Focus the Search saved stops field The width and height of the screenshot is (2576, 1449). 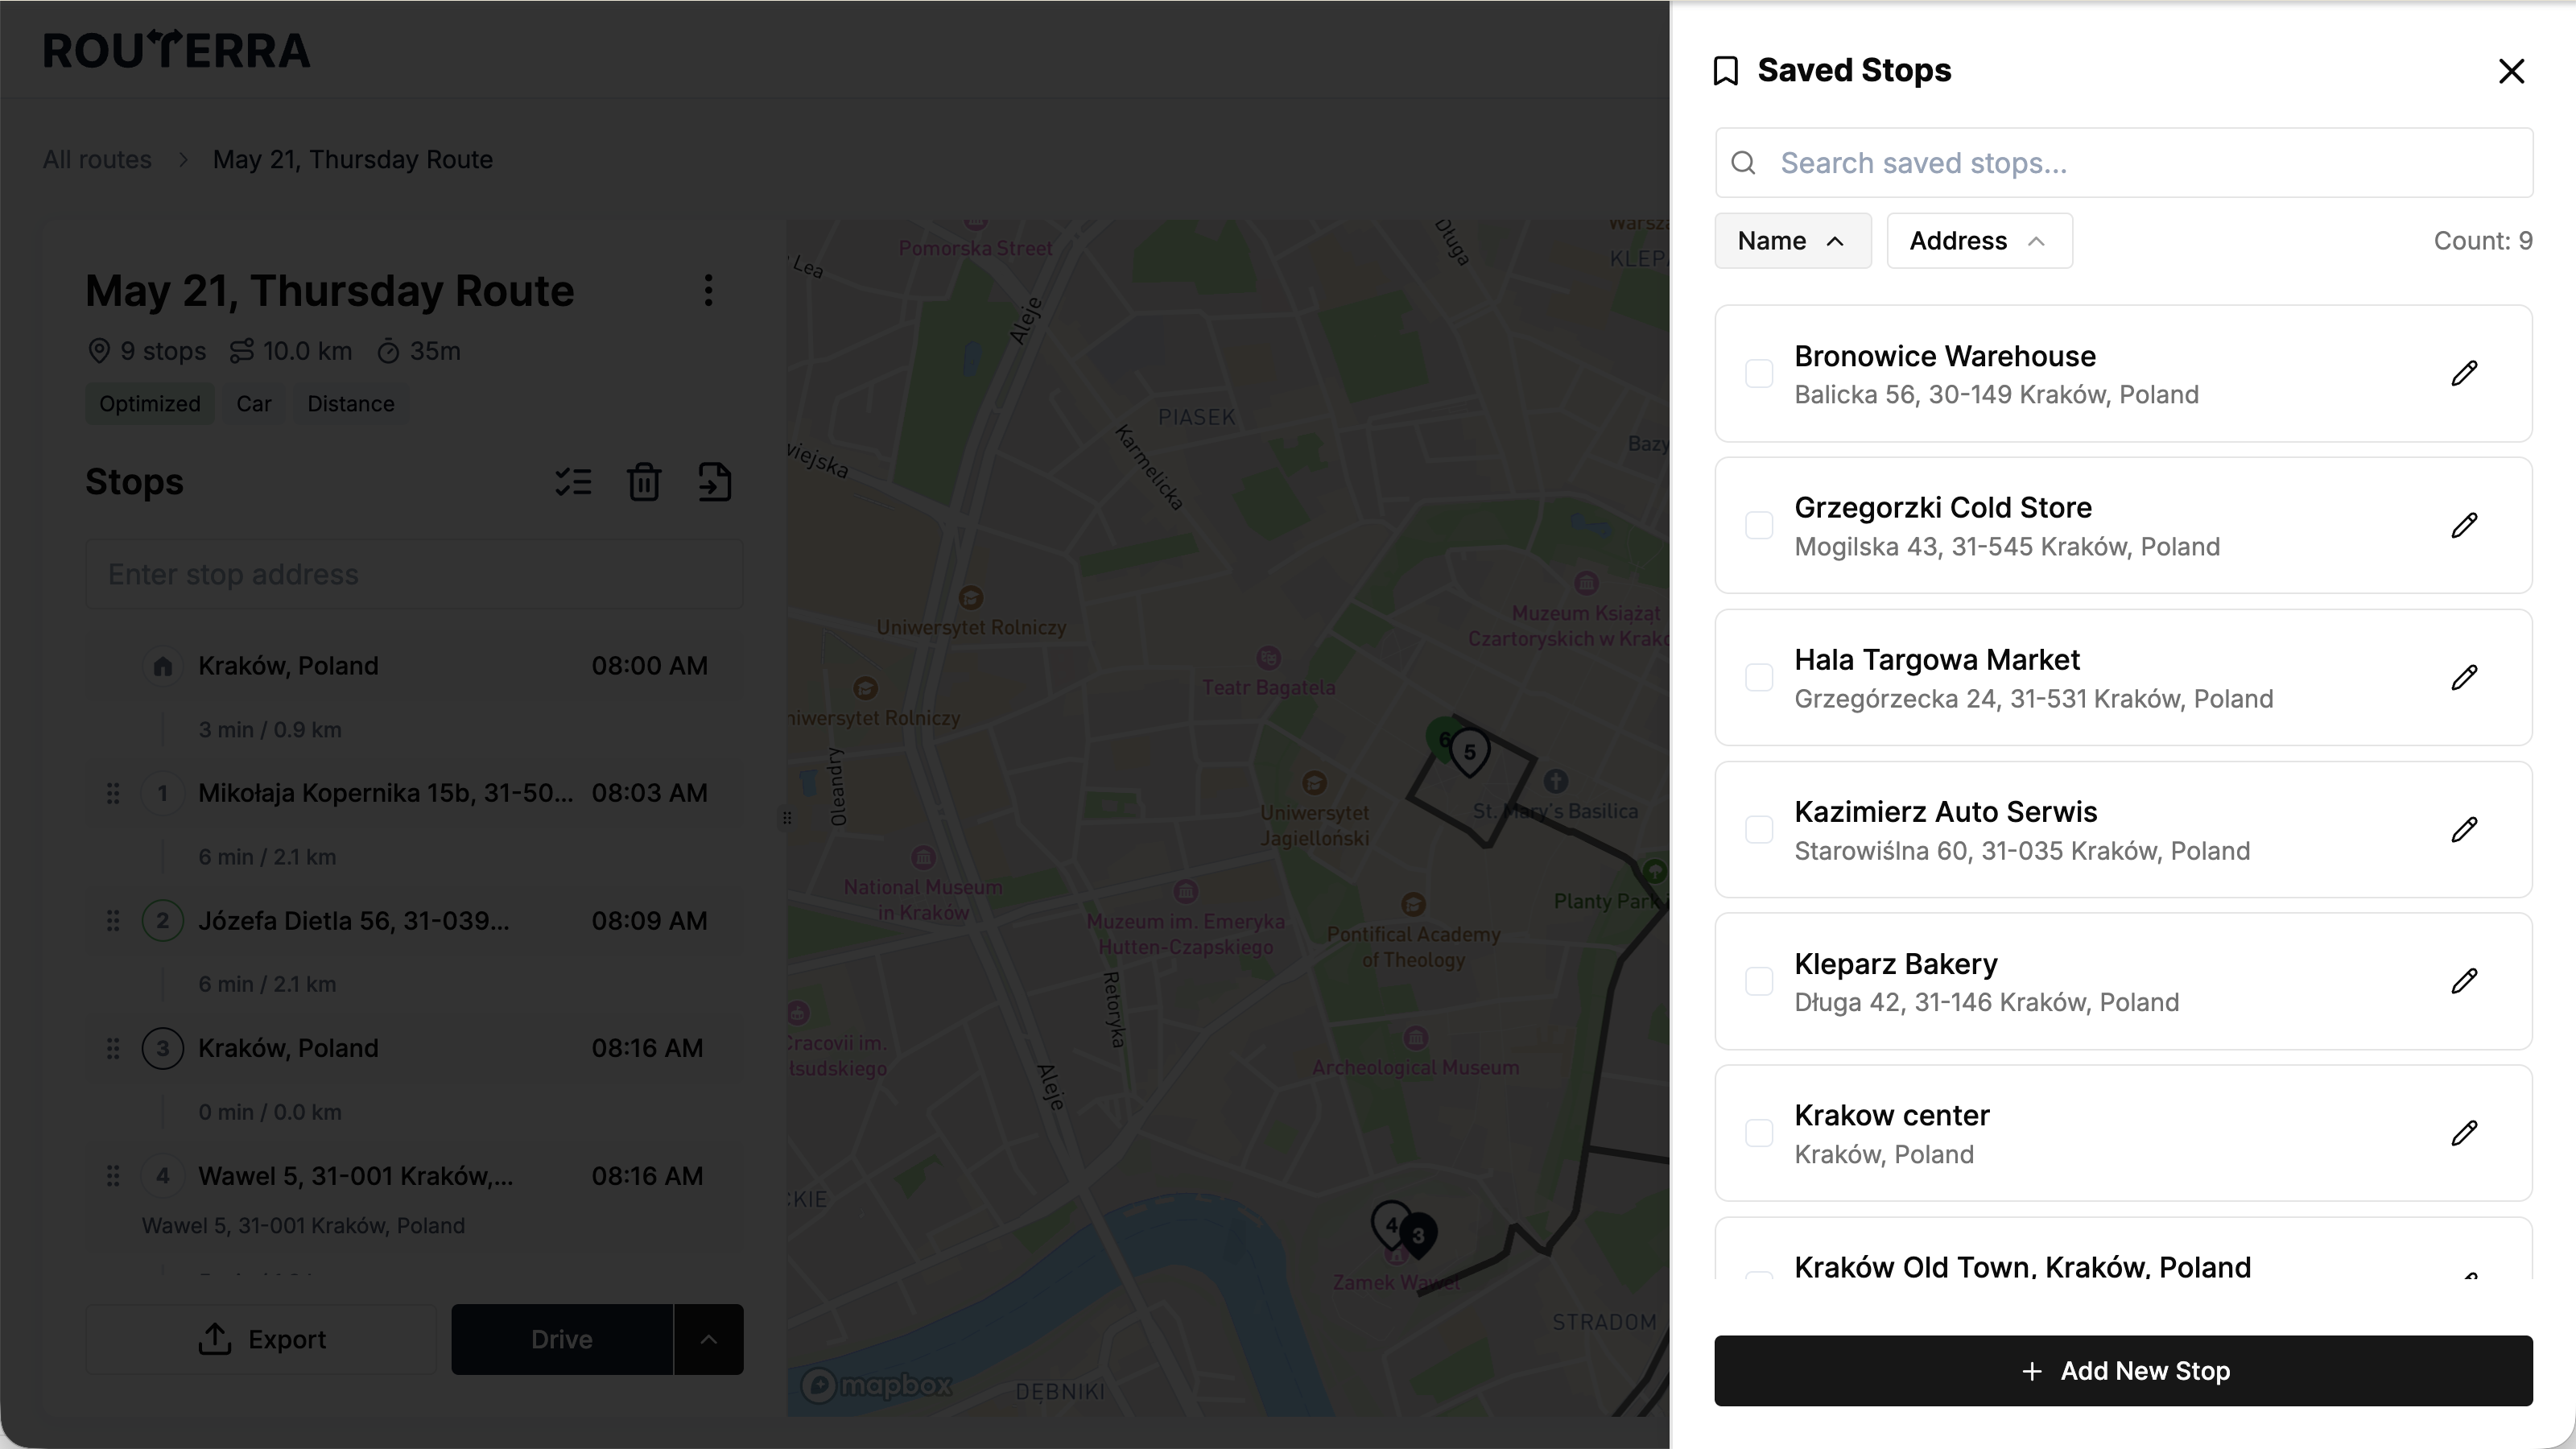(2123, 163)
